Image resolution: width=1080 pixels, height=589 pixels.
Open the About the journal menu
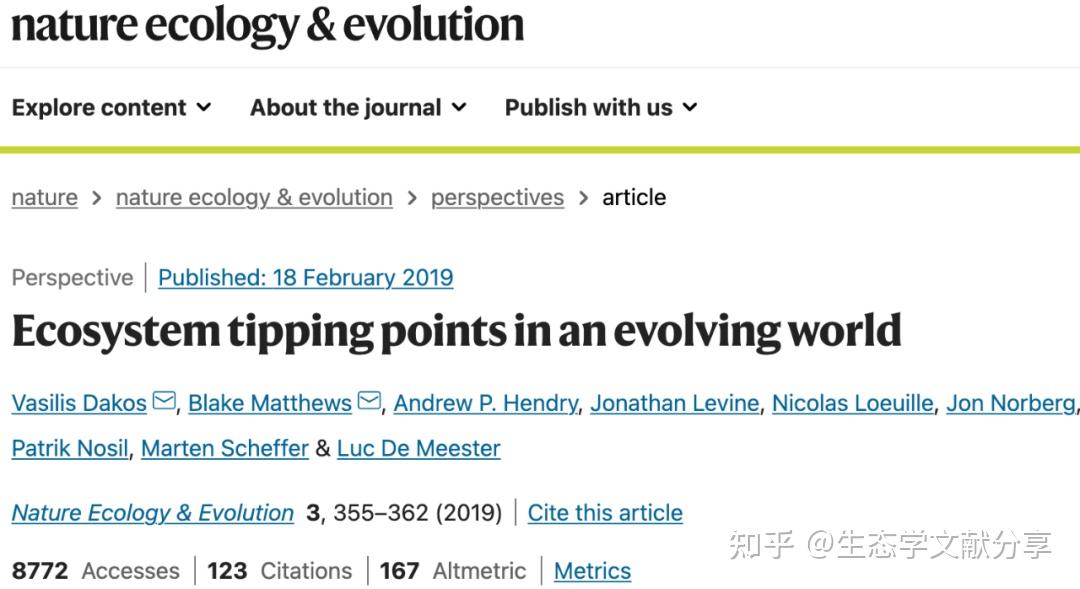coord(358,108)
